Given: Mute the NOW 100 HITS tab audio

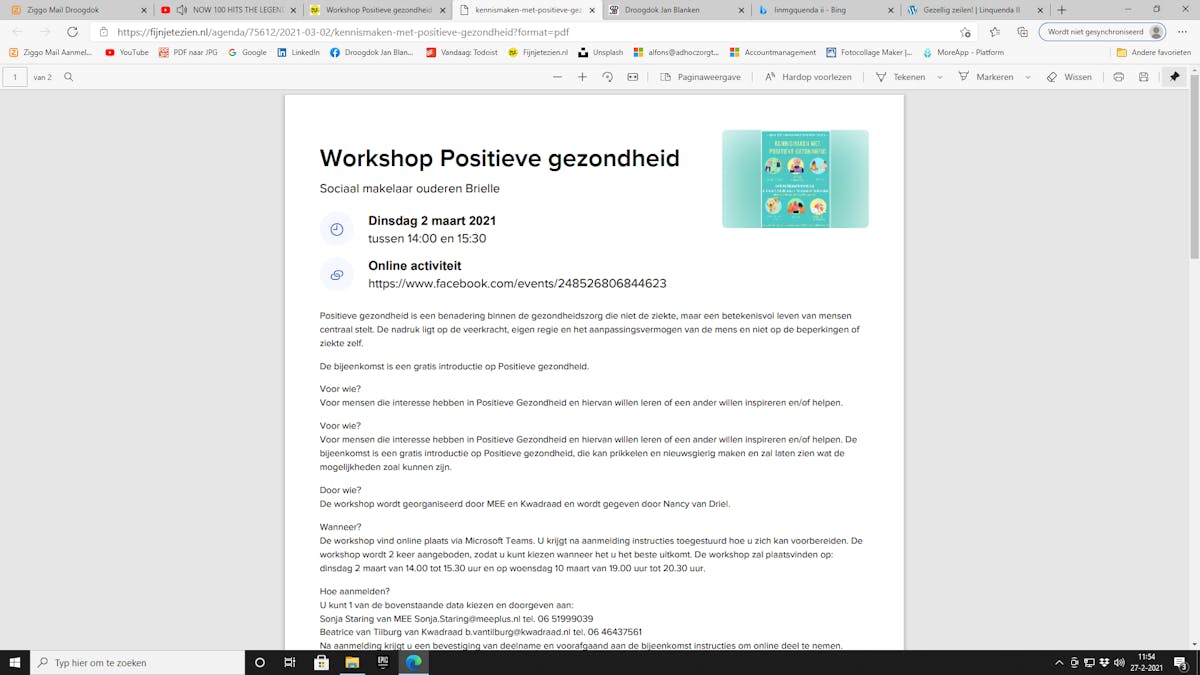Looking at the screenshot, I should click(x=181, y=10).
